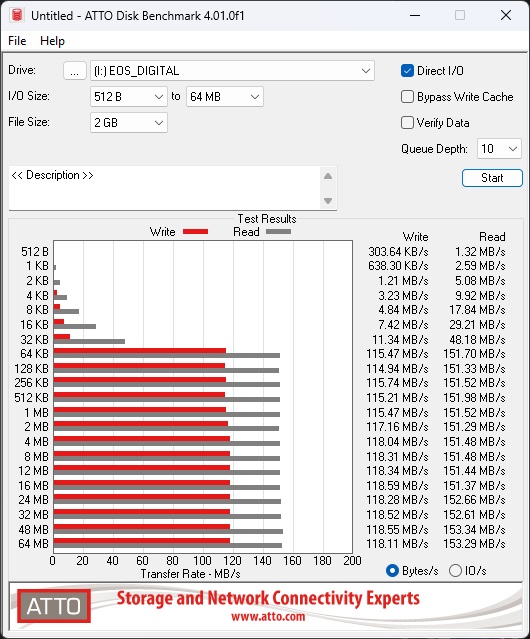Open the Help menu
This screenshot has height=639, width=530.
point(52,41)
